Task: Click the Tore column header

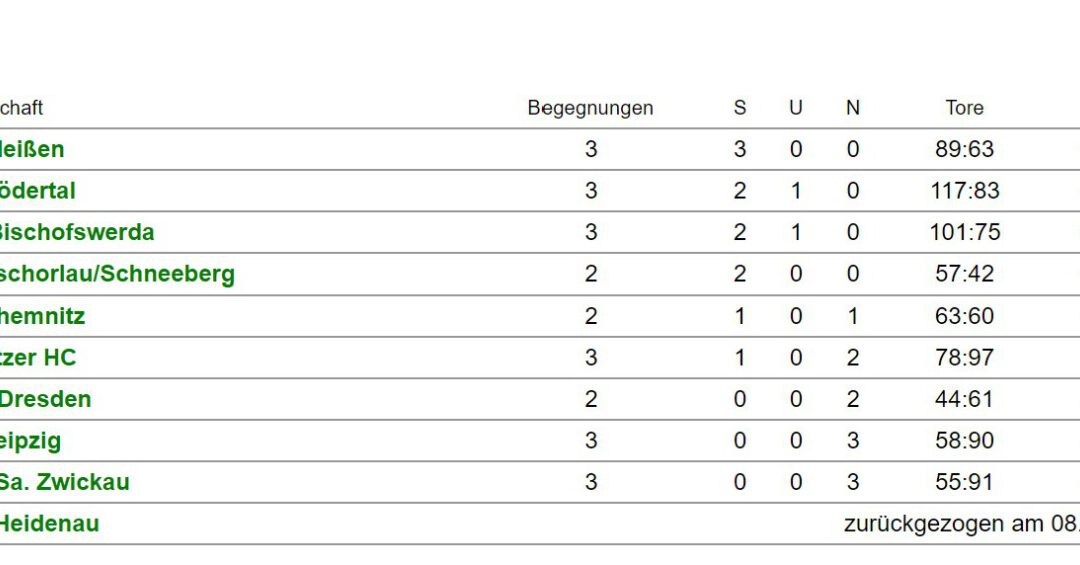Action: [x=964, y=107]
